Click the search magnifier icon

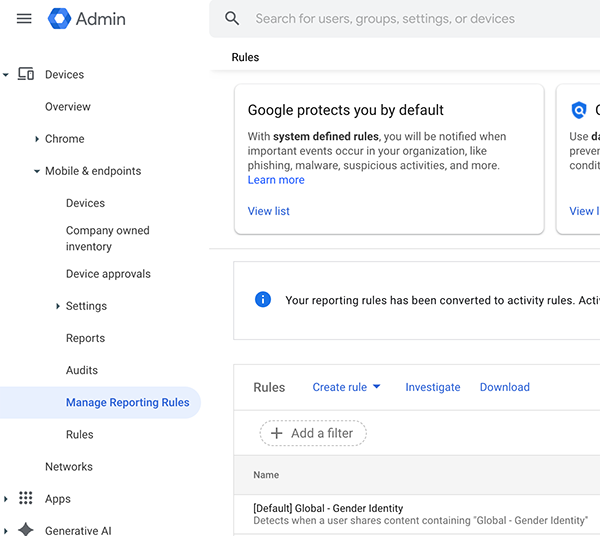pos(232,18)
